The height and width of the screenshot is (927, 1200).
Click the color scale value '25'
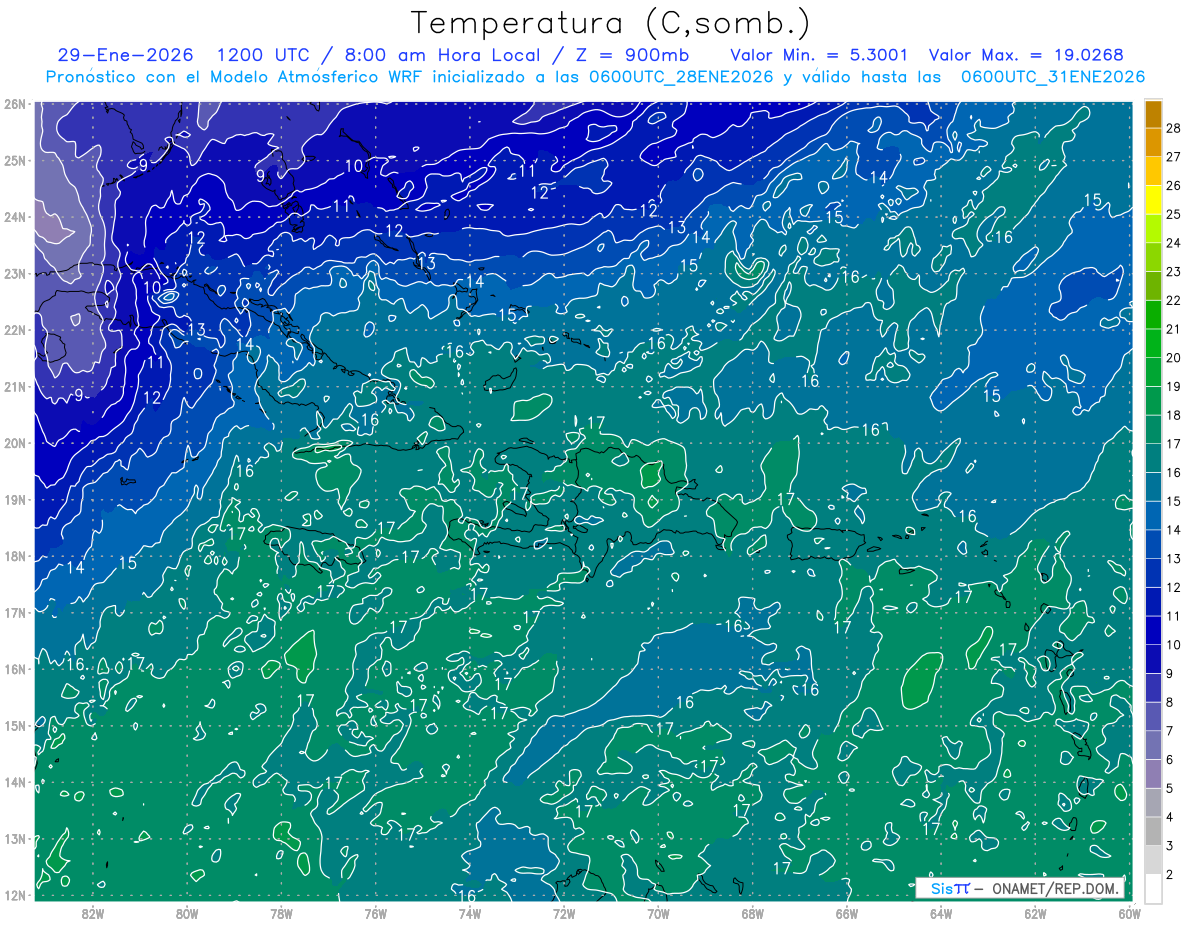pos(1174,214)
